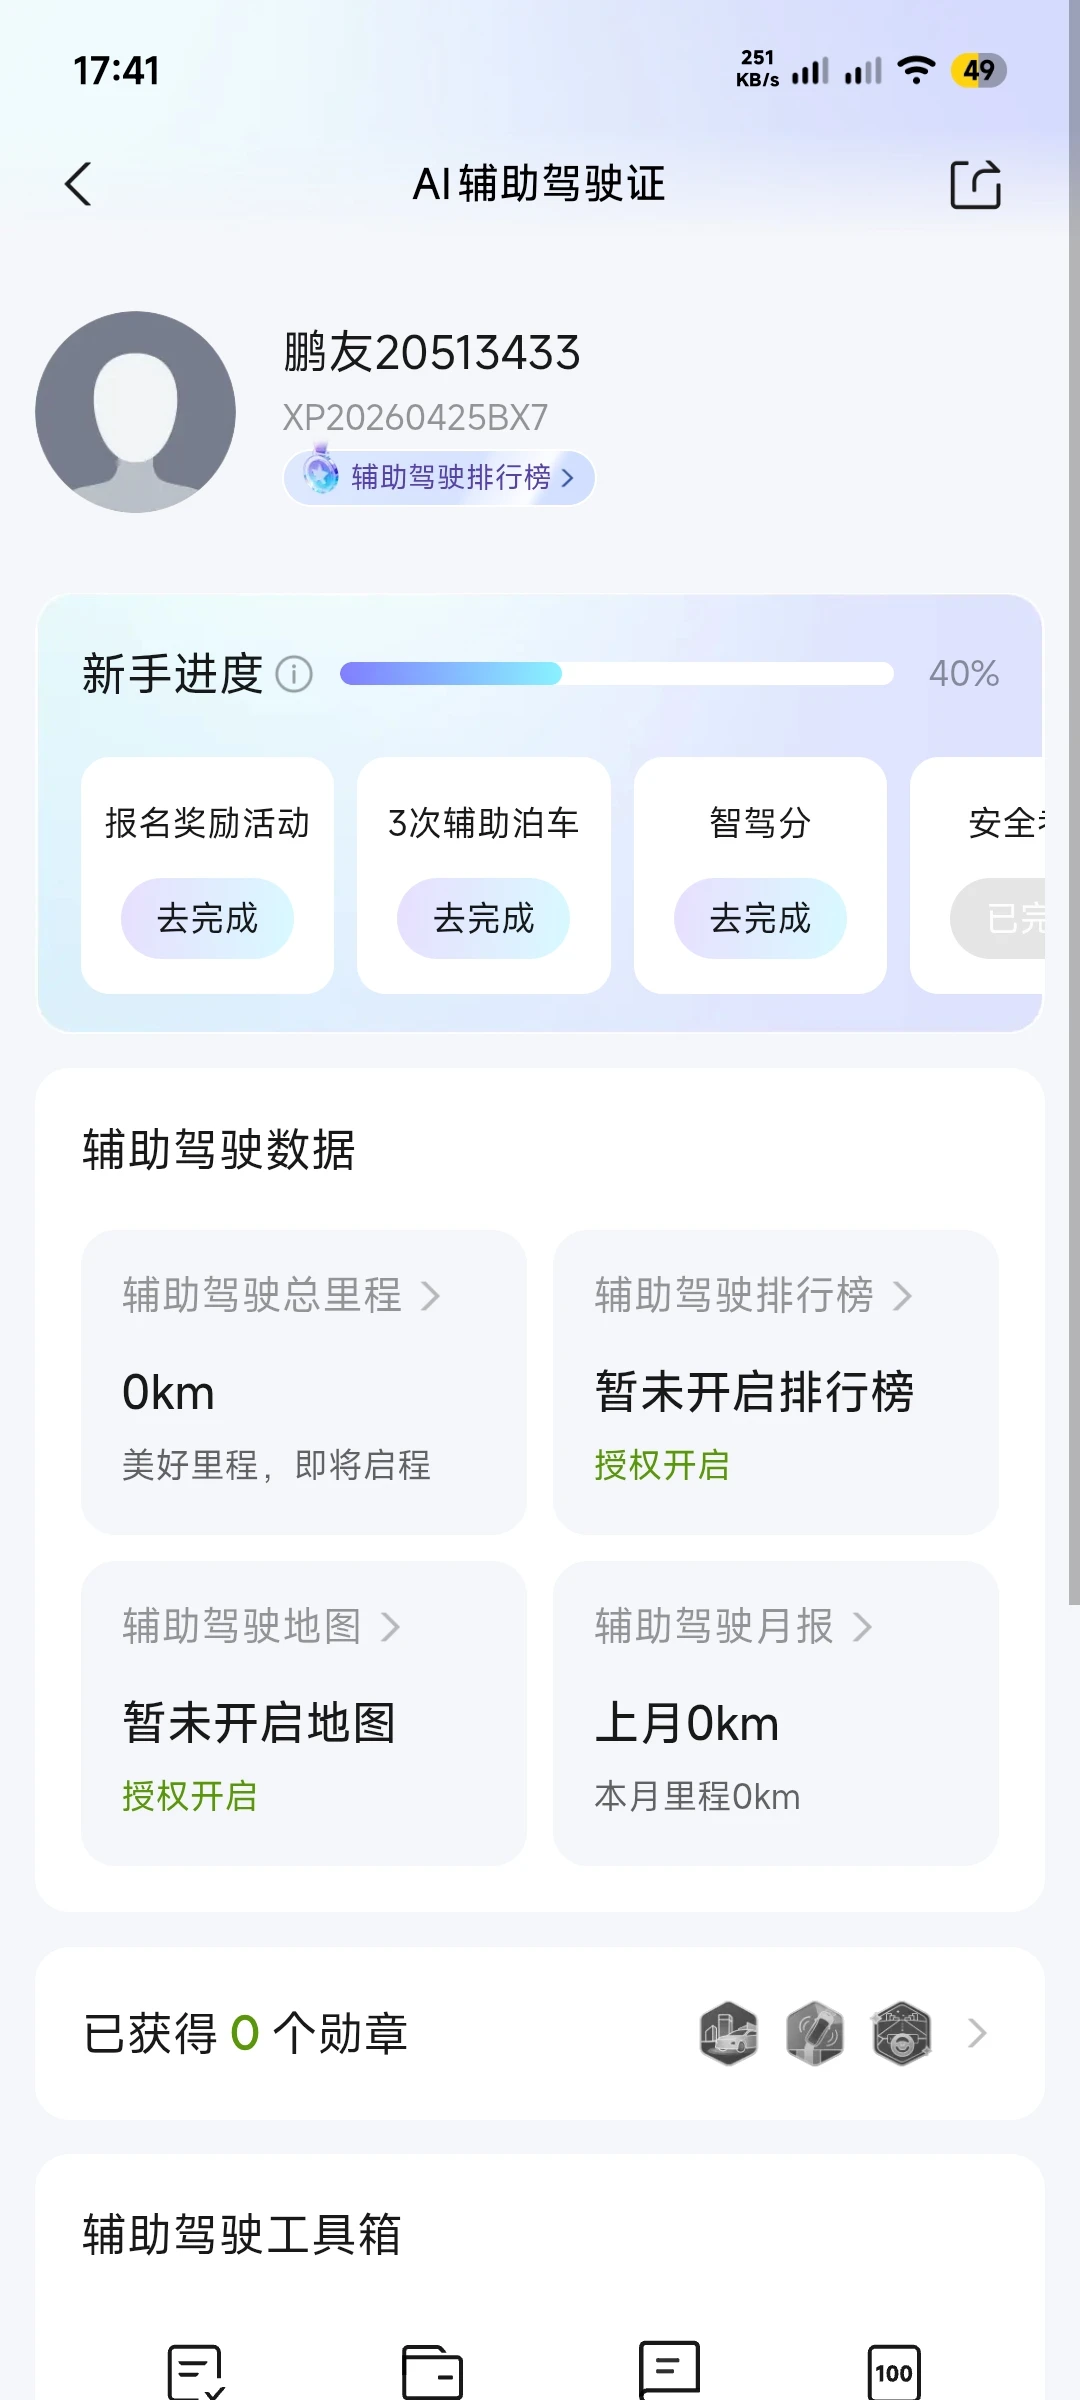Open the wallet icon in toolbox
The image size is (1080, 2400).
pos(432,2372)
